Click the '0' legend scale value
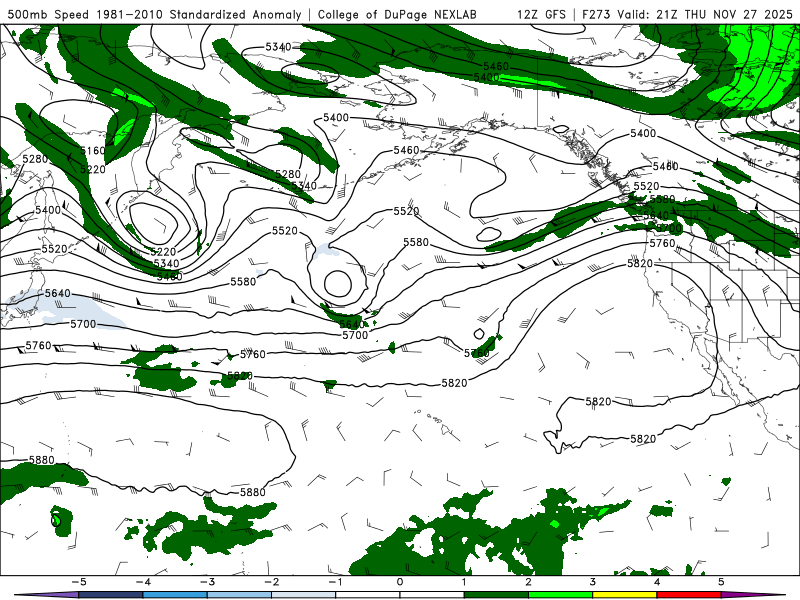This screenshot has height=600, width=800. click(400, 582)
